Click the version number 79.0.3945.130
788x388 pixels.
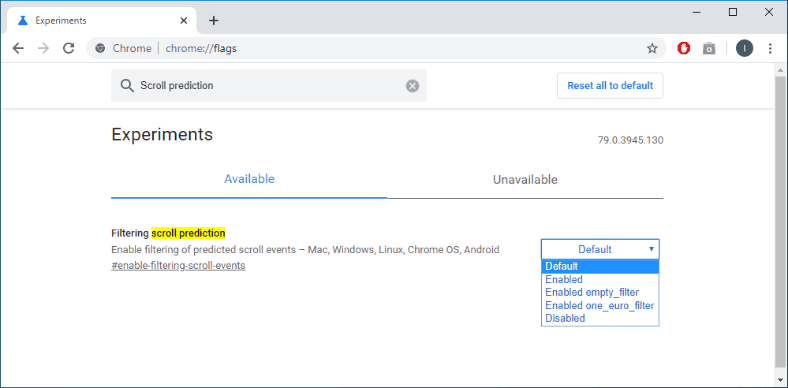tap(630, 140)
